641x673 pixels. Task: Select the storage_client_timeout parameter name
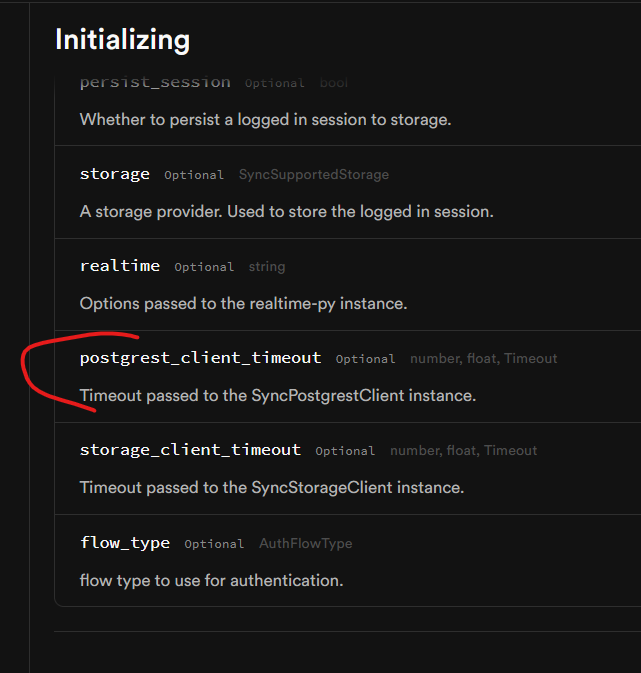pyautogui.click(x=190, y=450)
